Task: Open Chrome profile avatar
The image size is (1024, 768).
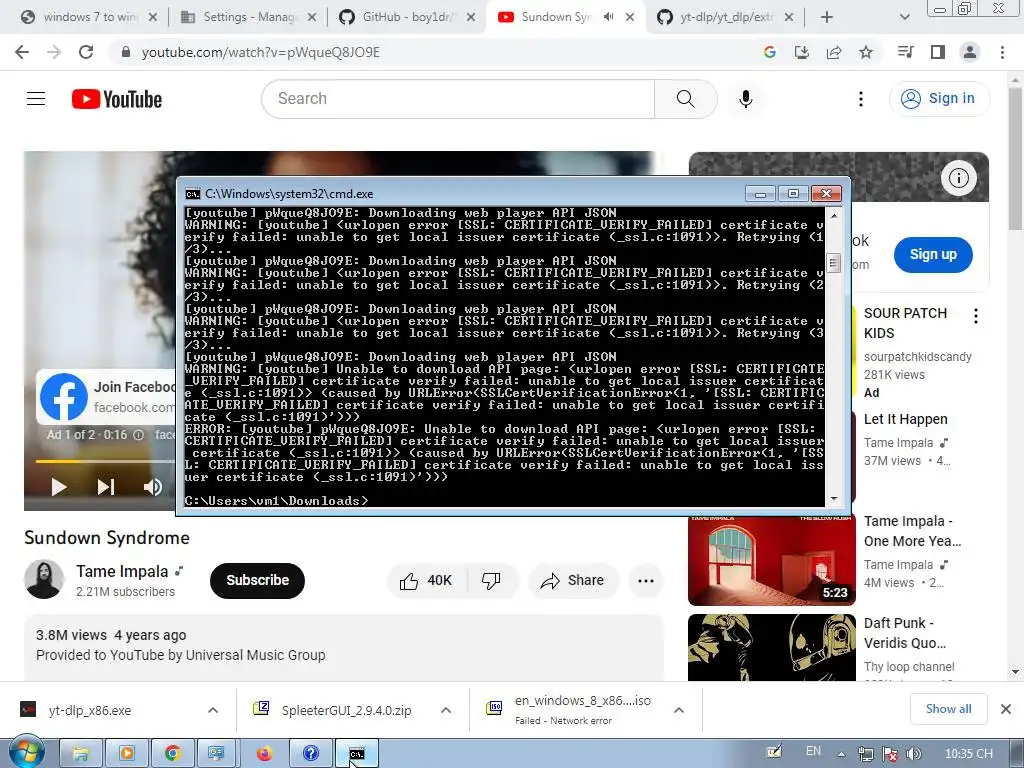Action: [970, 52]
